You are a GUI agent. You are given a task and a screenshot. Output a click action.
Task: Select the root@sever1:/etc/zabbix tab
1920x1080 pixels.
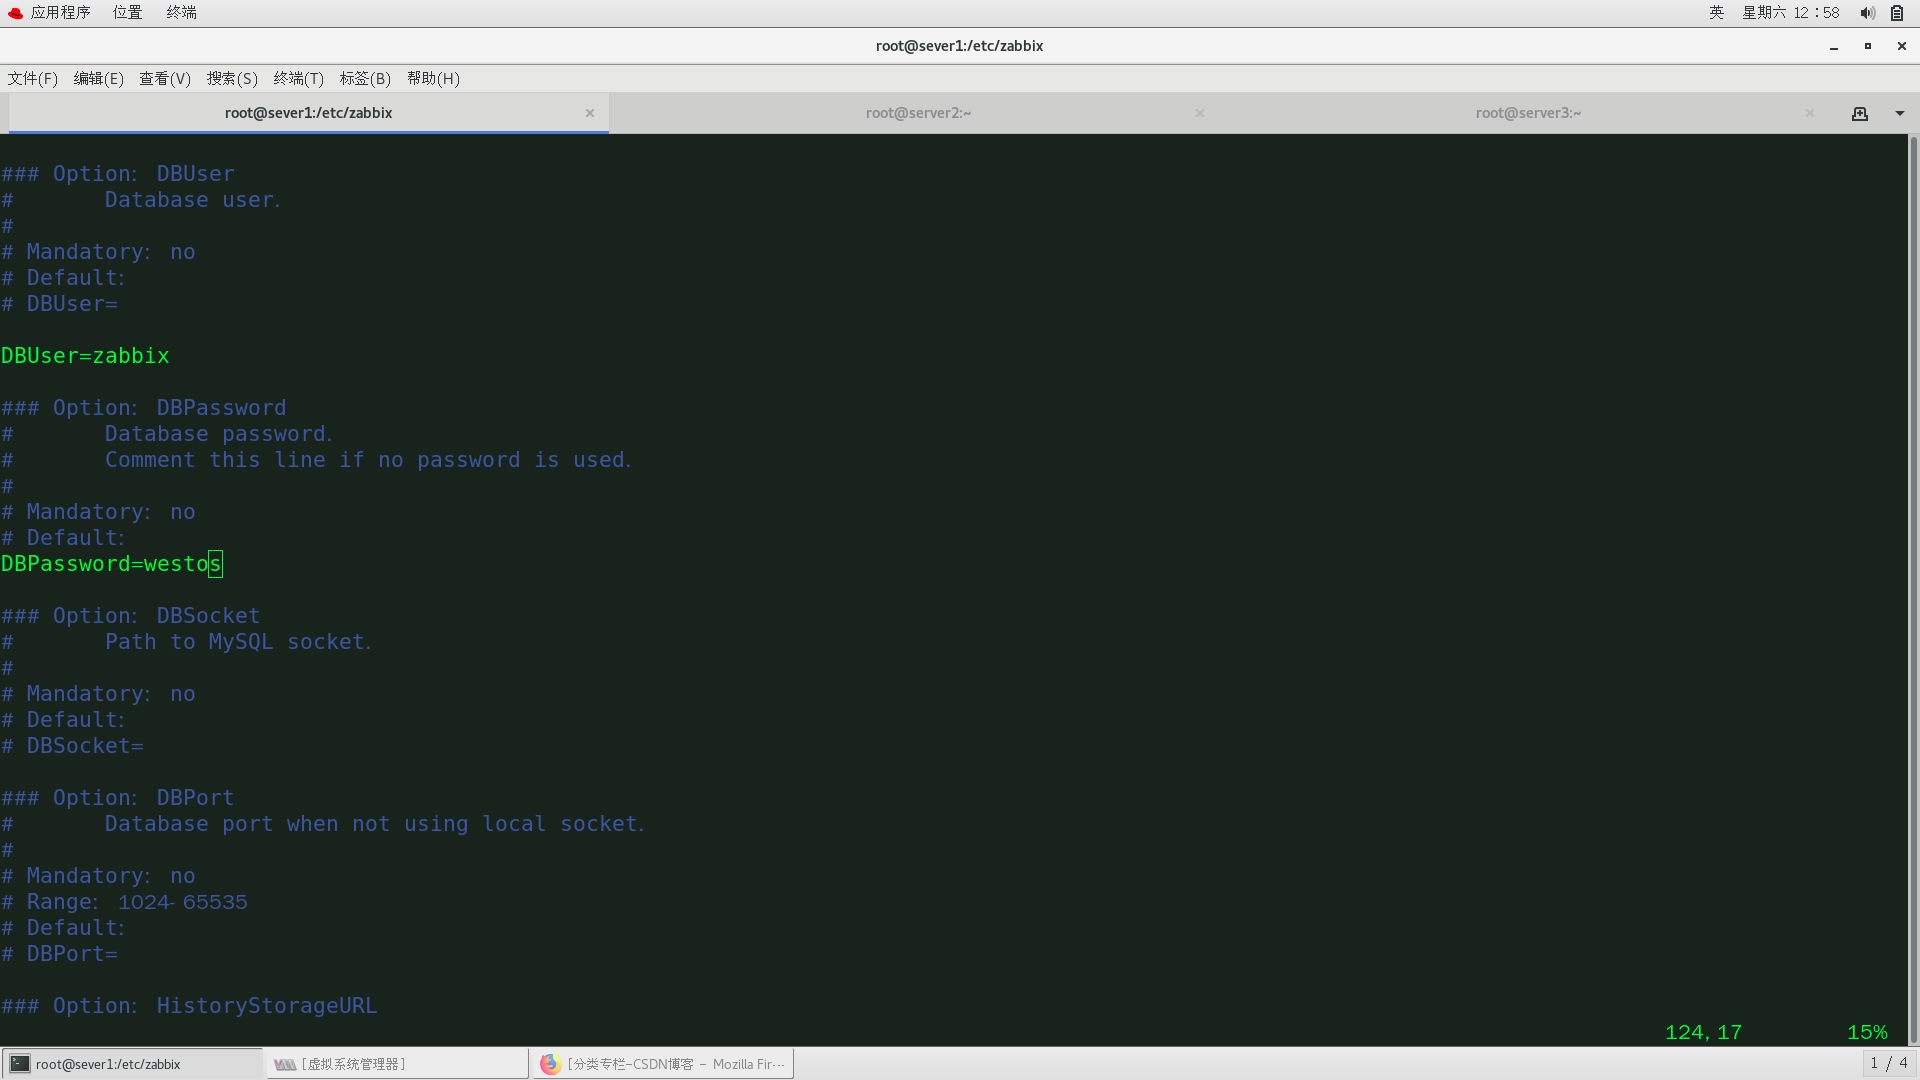(x=308, y=113)
